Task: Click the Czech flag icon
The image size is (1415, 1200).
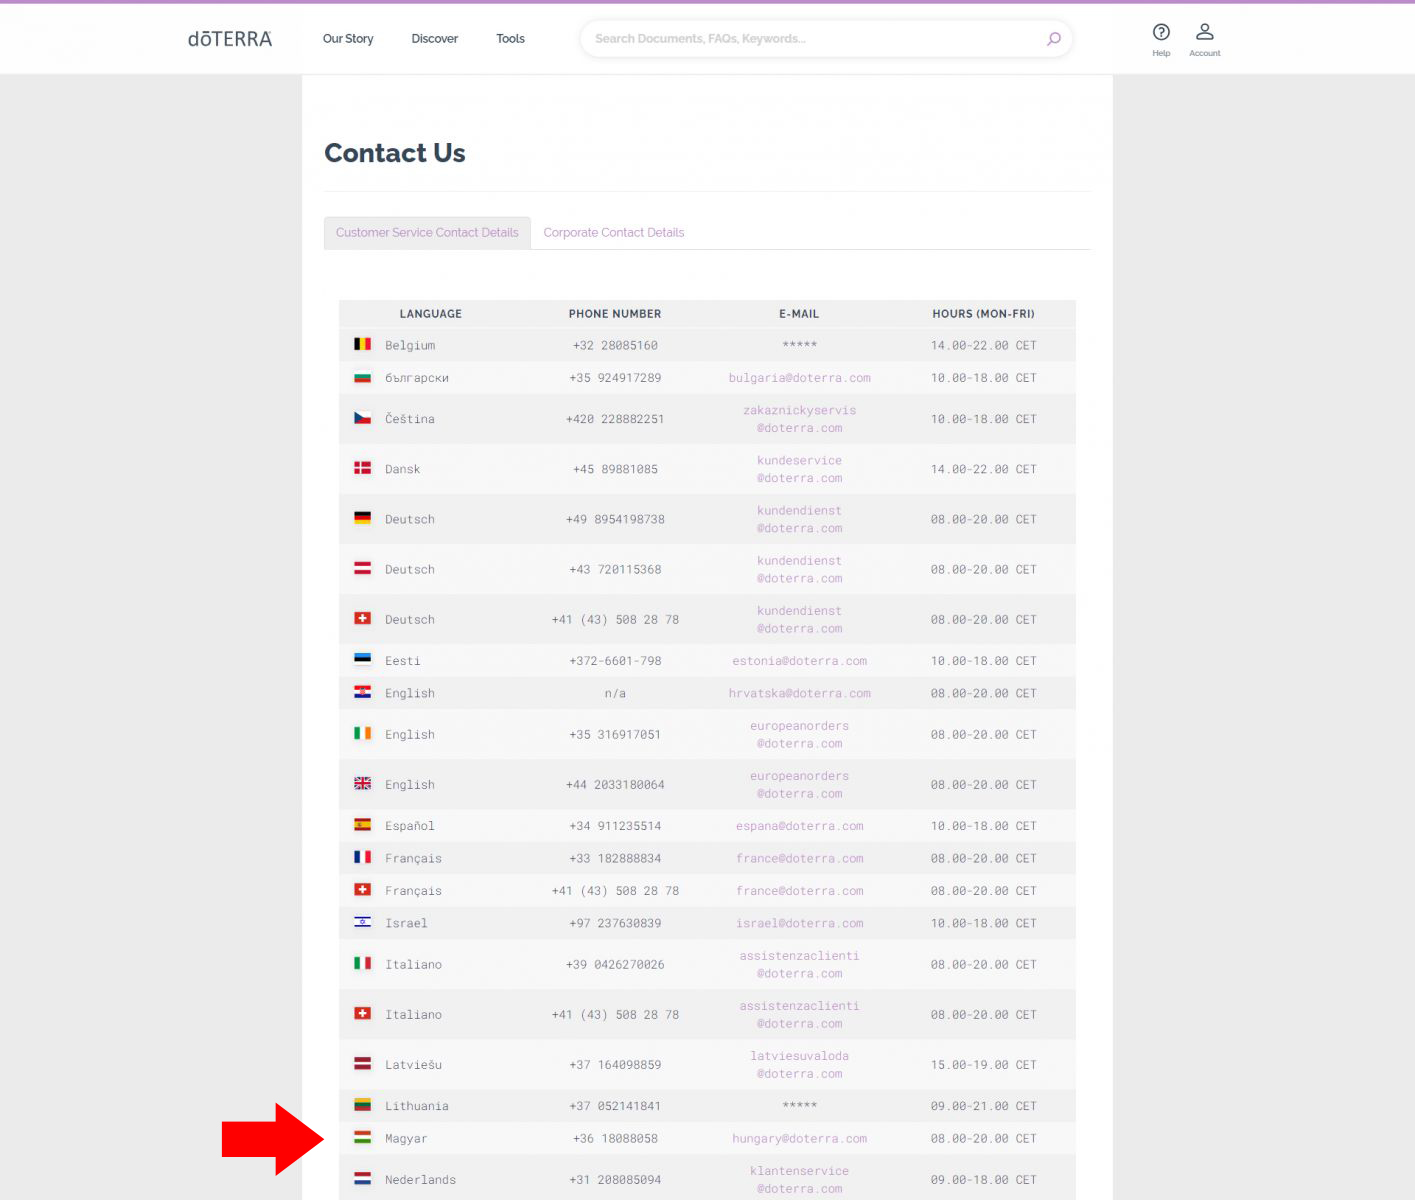Action: 363,418
